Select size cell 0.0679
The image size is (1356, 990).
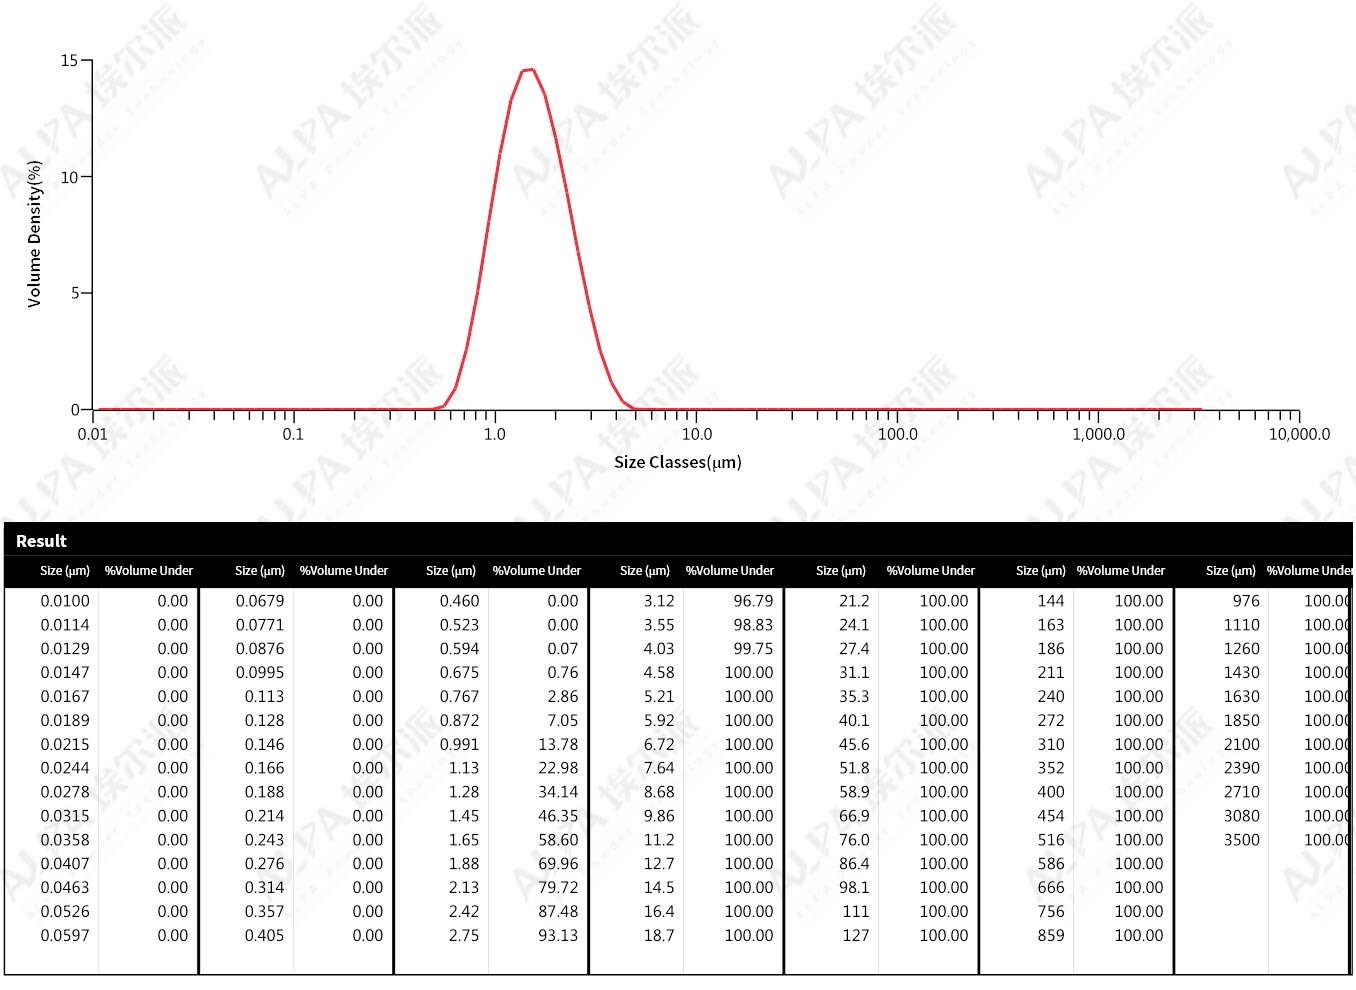pos(260,601)
